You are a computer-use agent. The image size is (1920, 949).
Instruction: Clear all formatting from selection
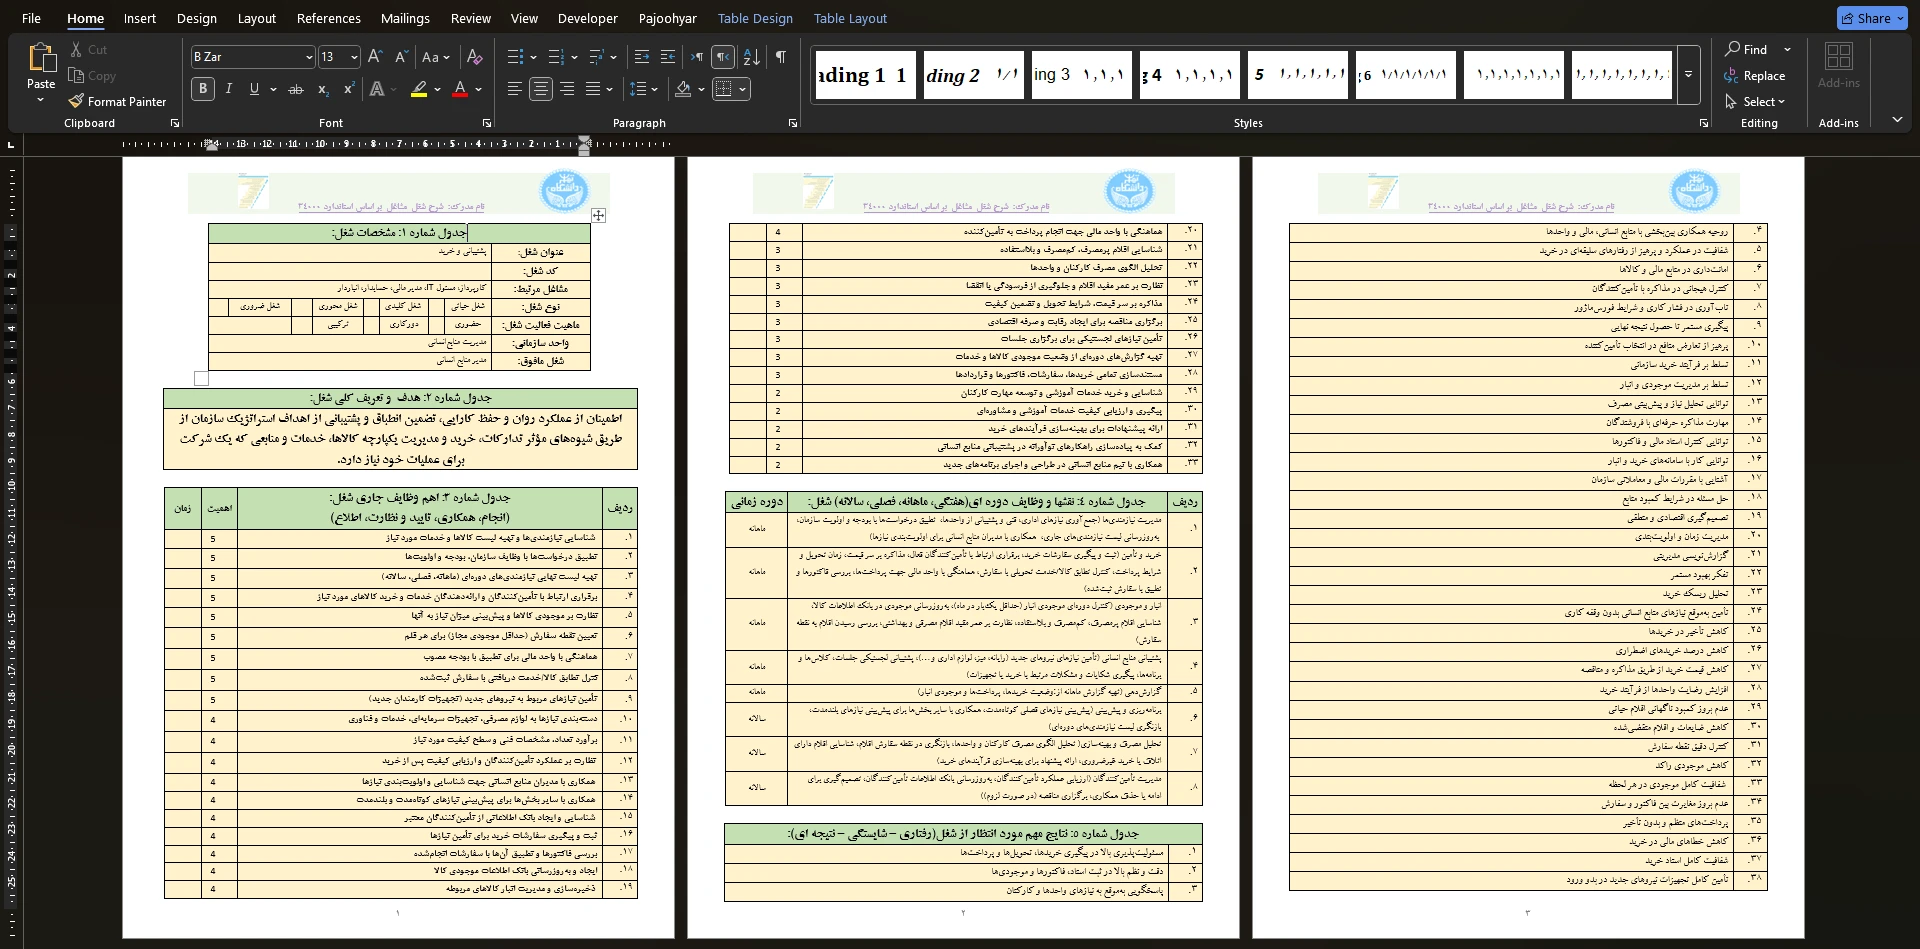tap(475, 57)
